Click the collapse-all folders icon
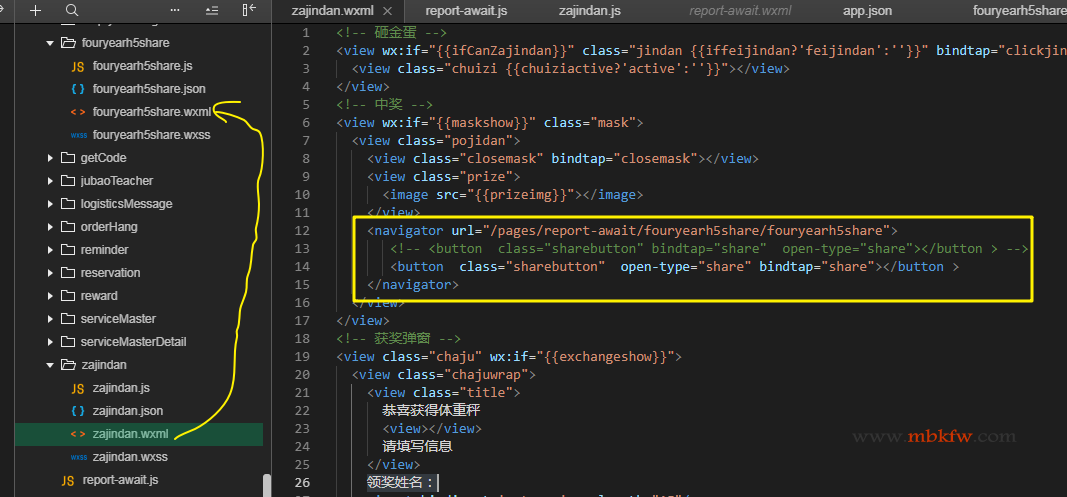The height and width of the screenshot is (497, 1067). (x=211, y=10)
